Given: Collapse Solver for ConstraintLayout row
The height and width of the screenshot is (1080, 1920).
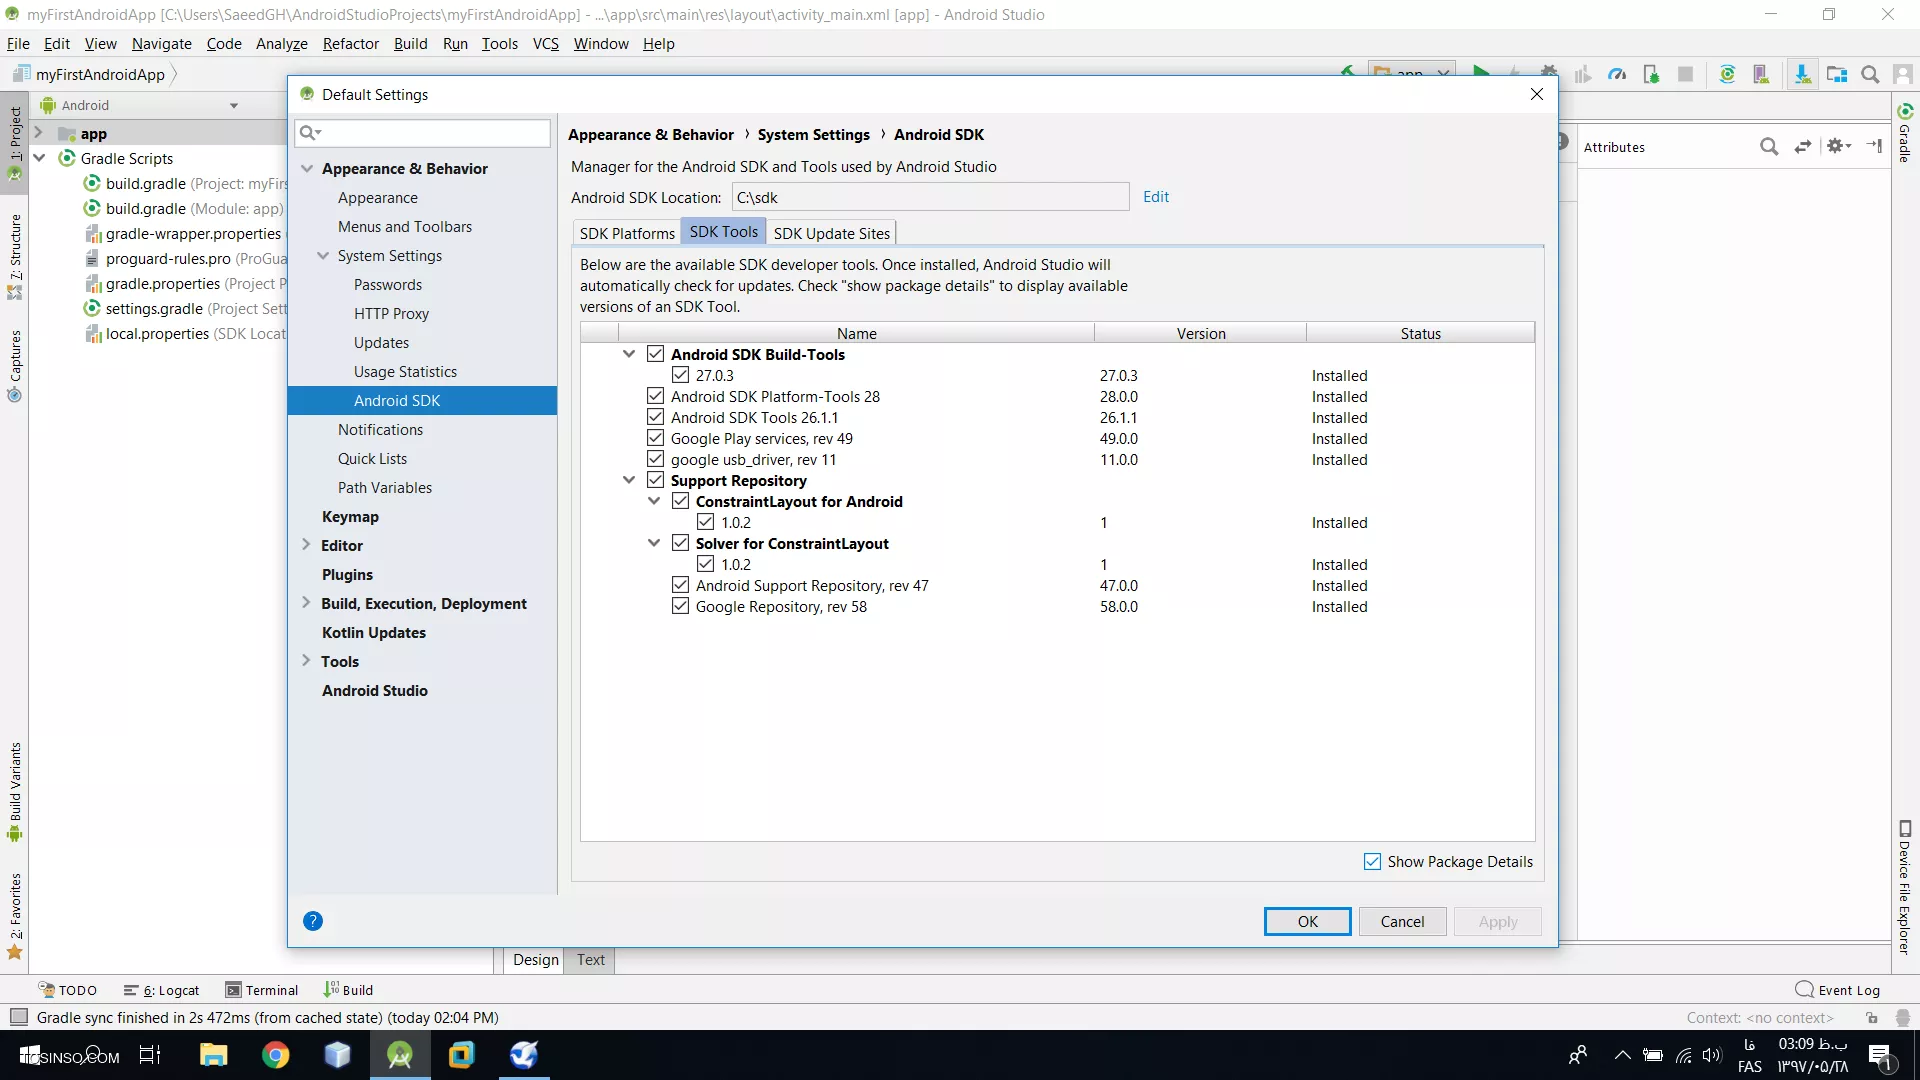Looking at the screenshot, I should [x=654, y=543].
